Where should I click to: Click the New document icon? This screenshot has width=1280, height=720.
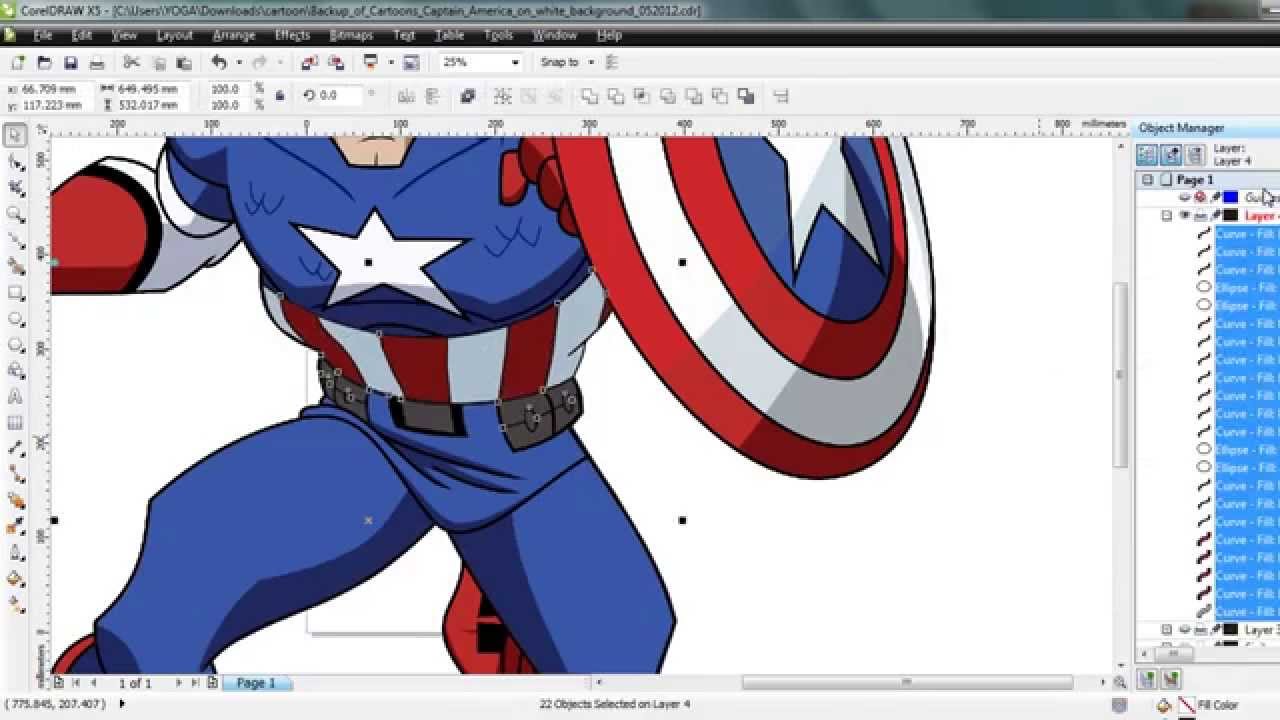(18, 62)
